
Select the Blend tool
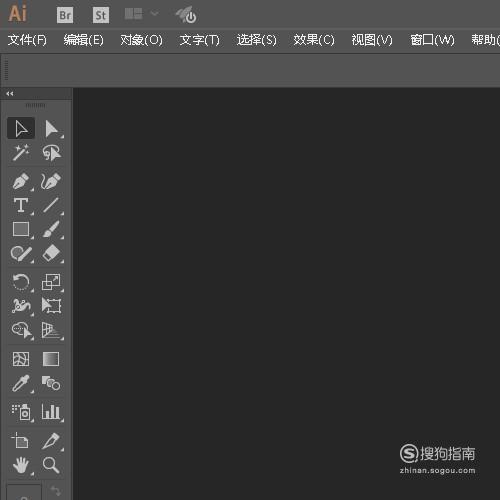point(51,383)
